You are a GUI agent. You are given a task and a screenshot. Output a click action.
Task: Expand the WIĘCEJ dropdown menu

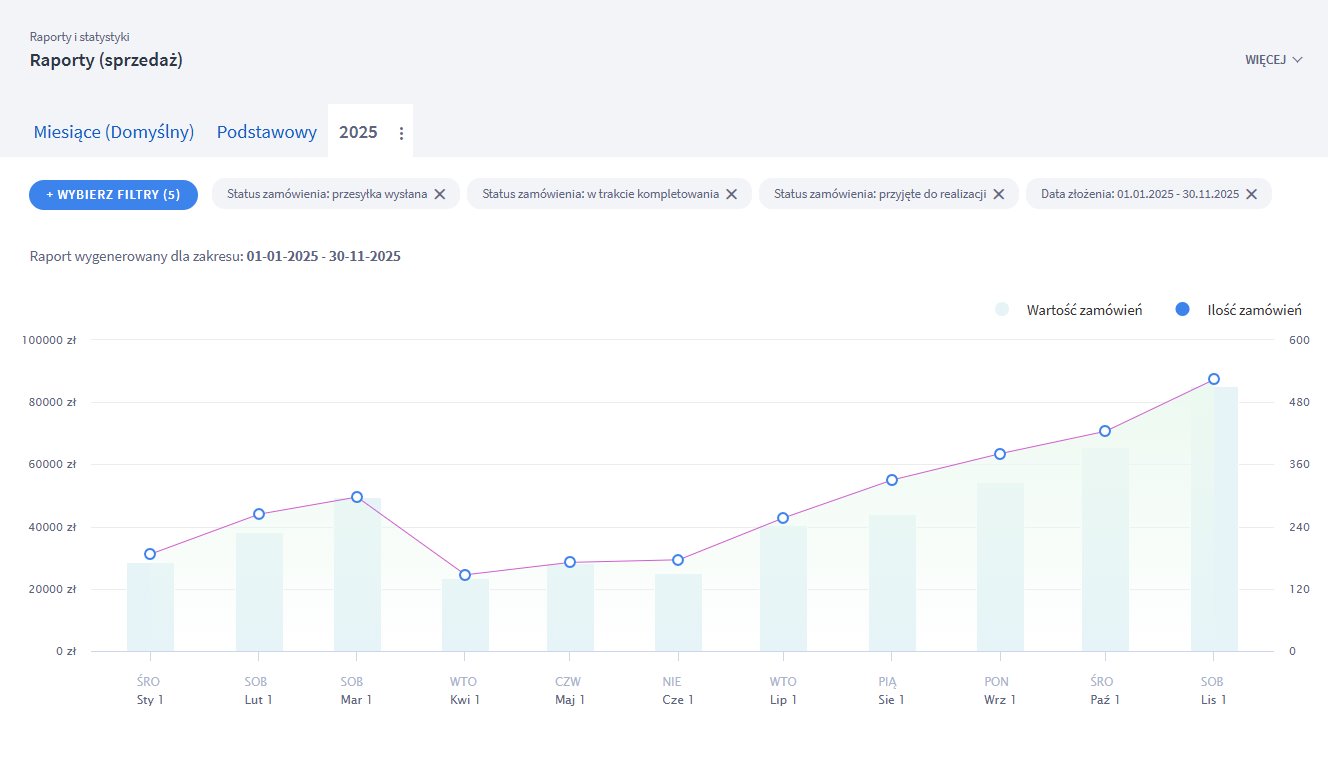point(1273,60)
